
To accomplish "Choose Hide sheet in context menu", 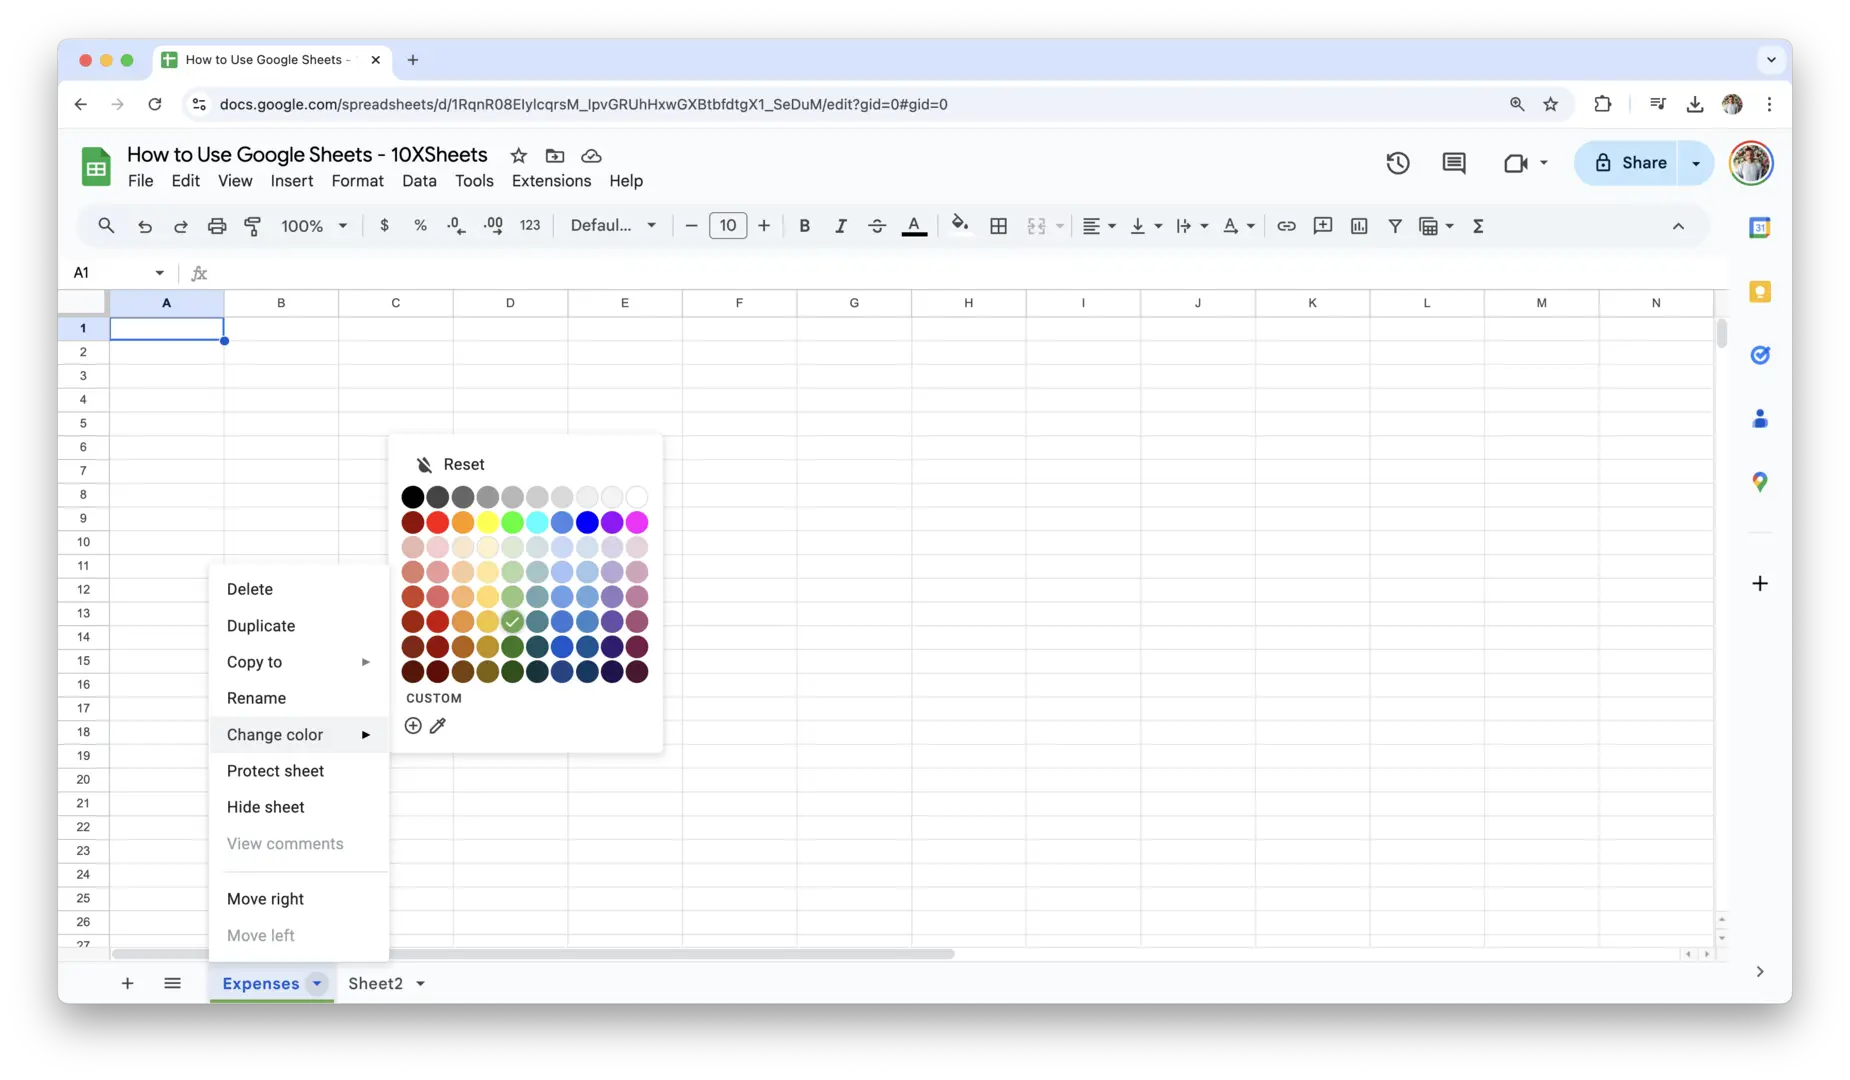I will pyautogui.click(x=298, y=807).
